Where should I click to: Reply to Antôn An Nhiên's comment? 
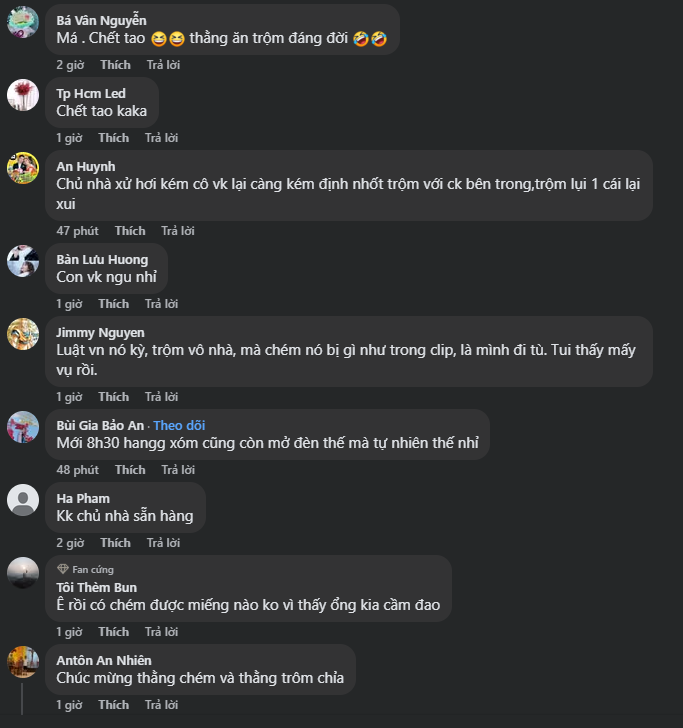pyautogui.click(x=161, y=705)
